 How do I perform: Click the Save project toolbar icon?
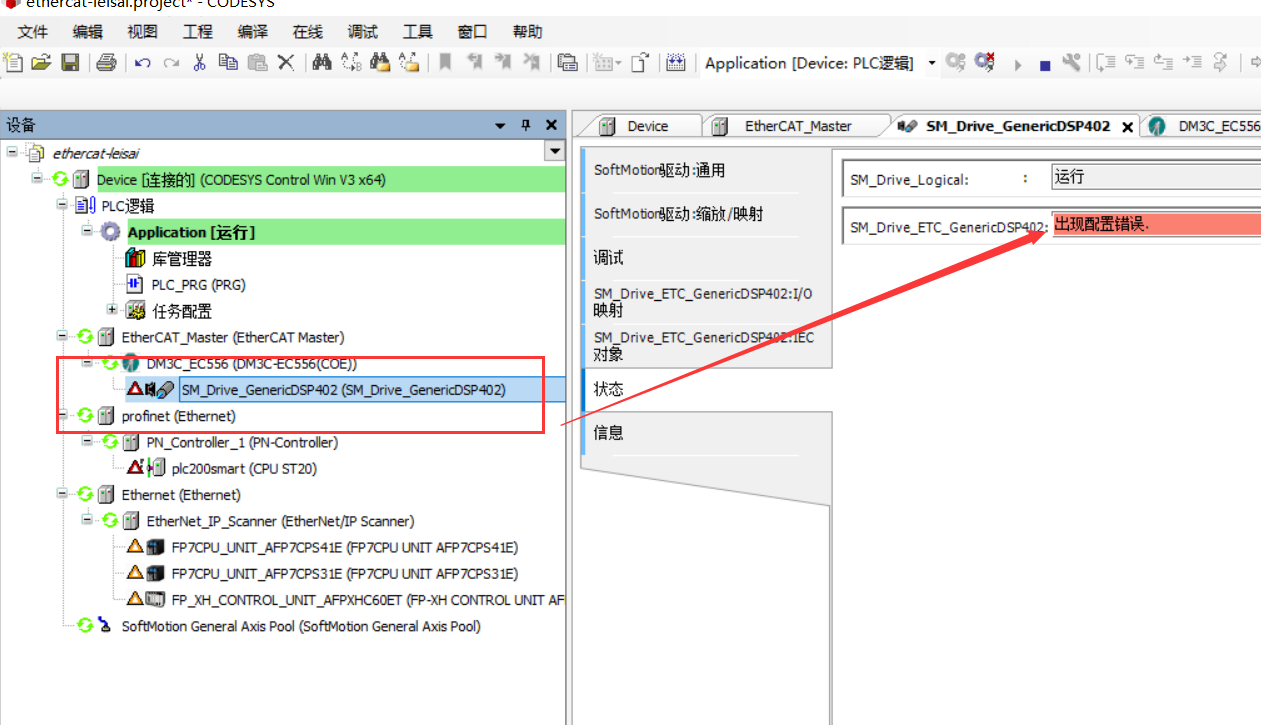70,63
